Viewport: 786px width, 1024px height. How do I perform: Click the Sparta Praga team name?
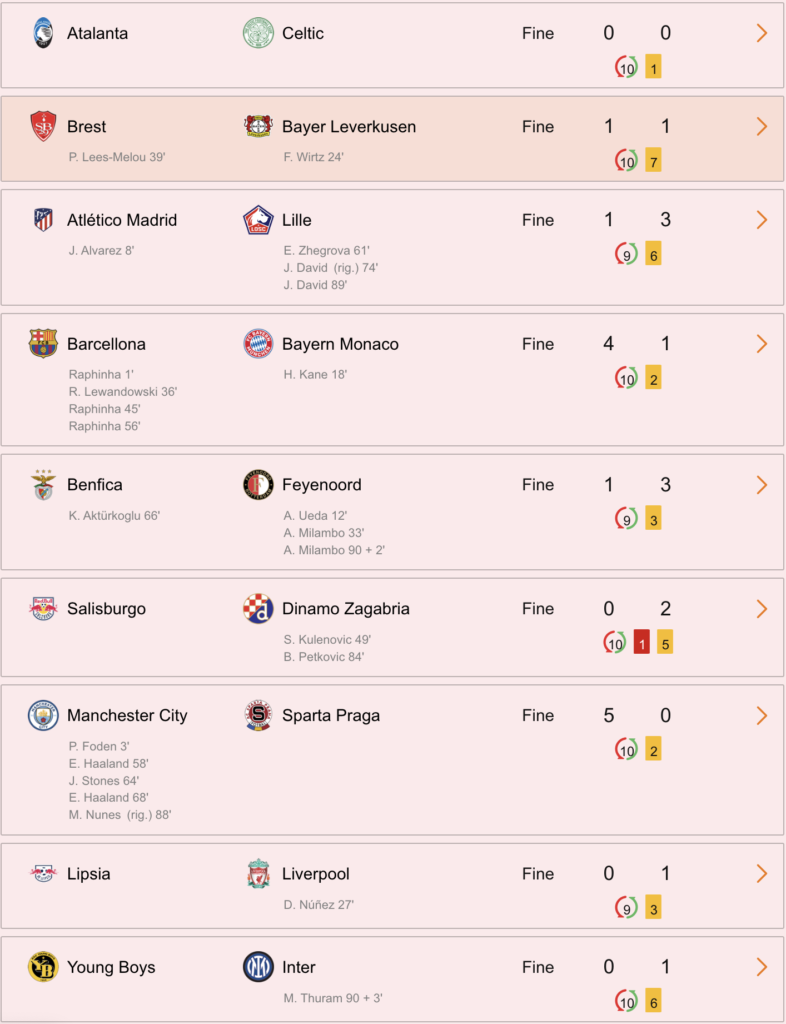[x=331, y=716]
